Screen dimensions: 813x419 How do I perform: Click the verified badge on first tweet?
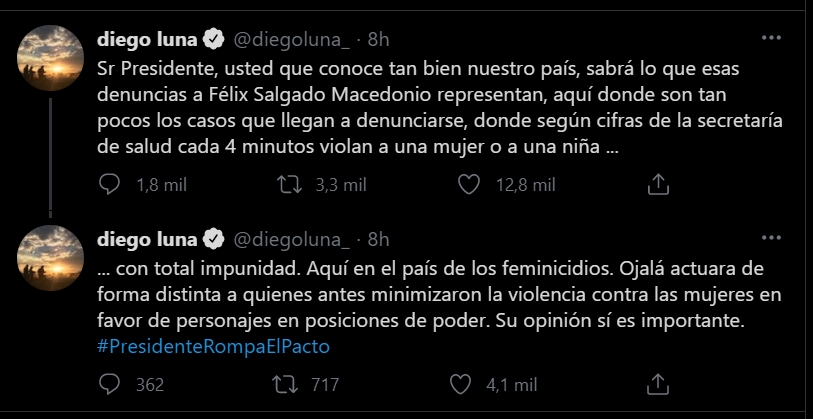214,40
